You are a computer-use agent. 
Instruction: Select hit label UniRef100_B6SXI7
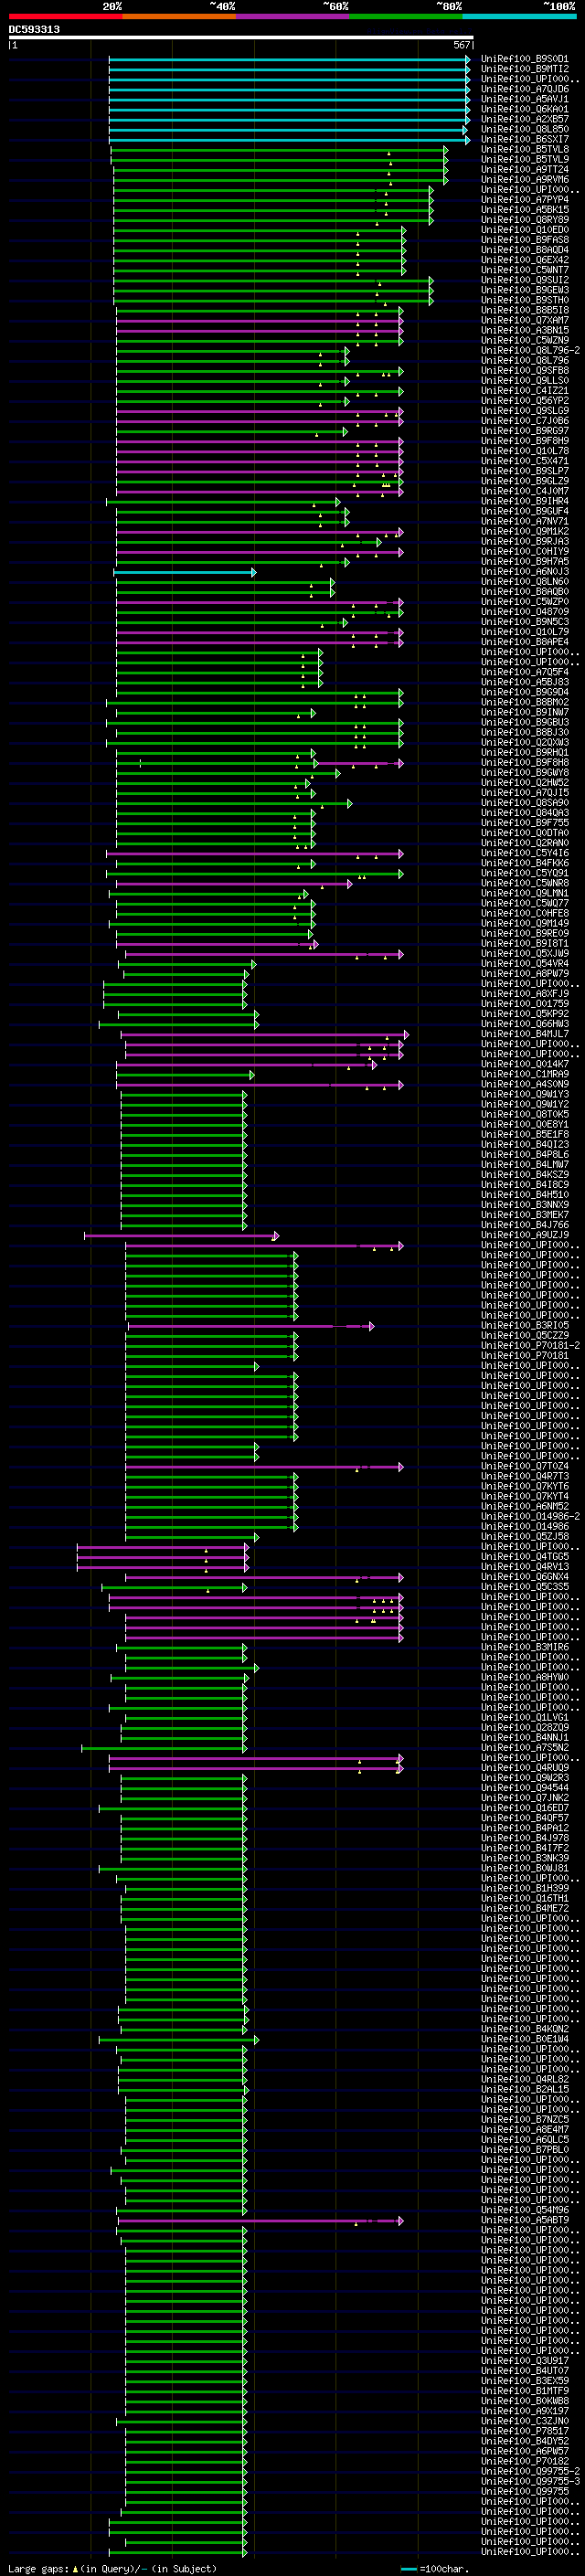coord(525,139)
